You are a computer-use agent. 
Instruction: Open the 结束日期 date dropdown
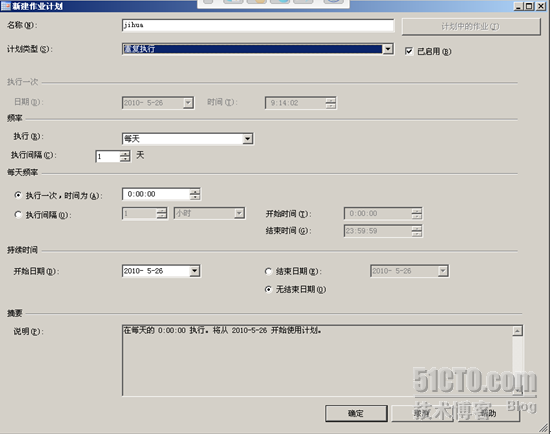(443, 271)
